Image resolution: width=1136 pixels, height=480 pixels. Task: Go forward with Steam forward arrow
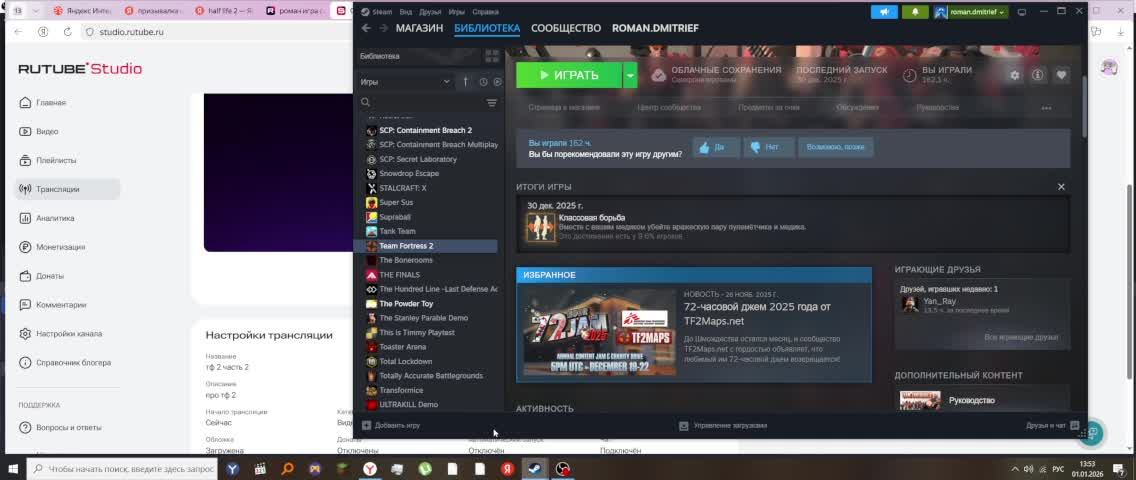pyautogui.click(x=383, y=28)
